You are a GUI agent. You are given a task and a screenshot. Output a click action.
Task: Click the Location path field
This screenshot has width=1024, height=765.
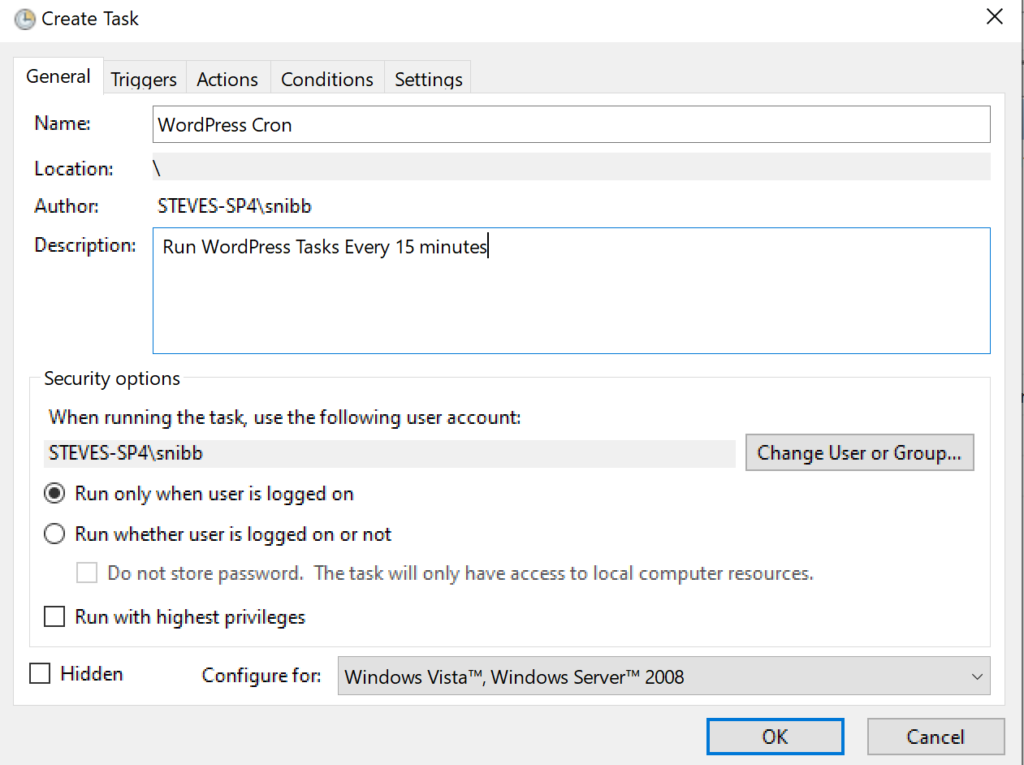click(x=570, y=168)
